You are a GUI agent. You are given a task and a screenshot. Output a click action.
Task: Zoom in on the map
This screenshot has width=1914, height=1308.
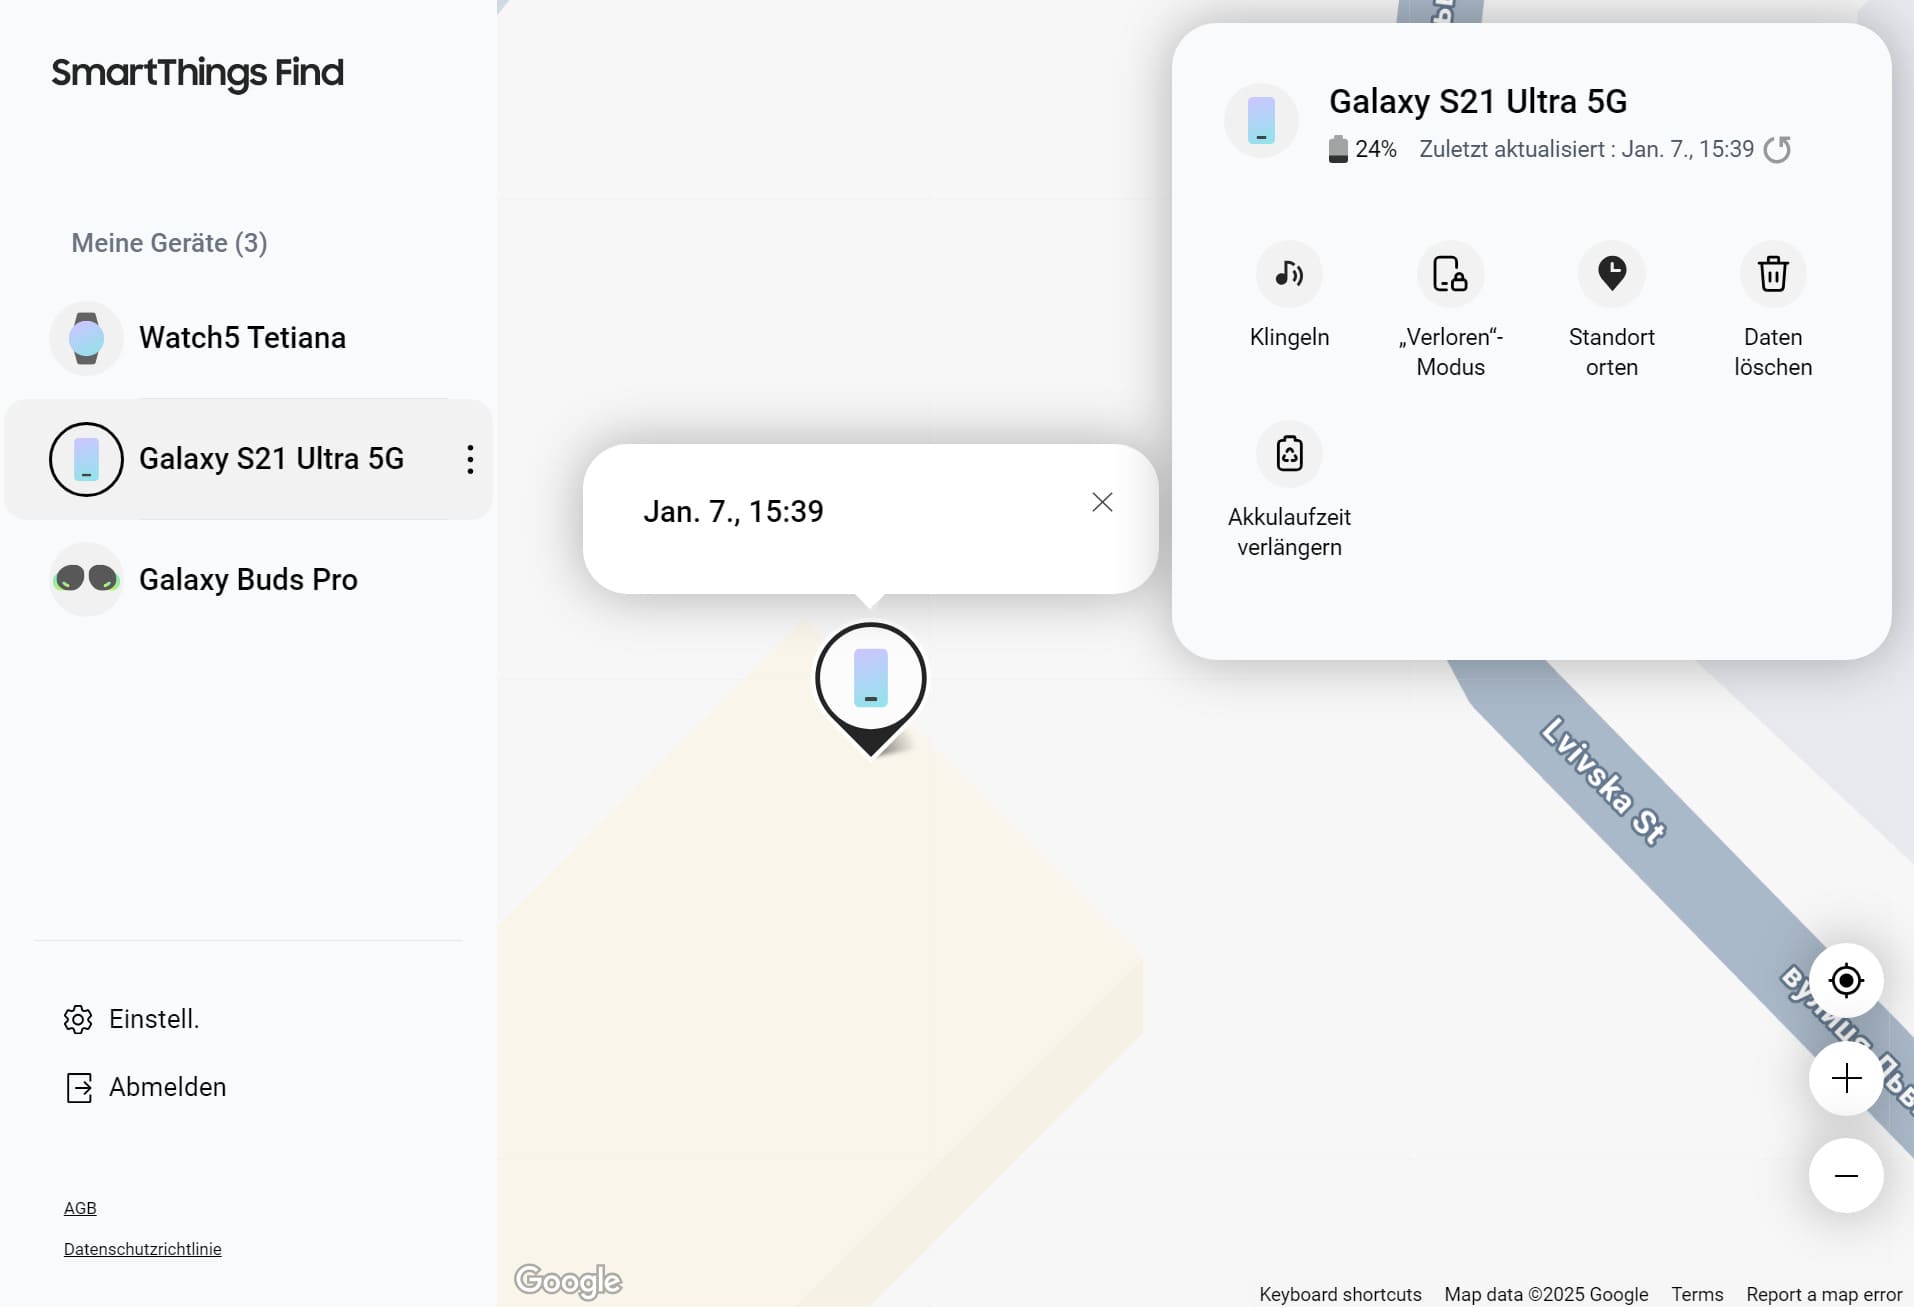(x=1846, y=1078)
